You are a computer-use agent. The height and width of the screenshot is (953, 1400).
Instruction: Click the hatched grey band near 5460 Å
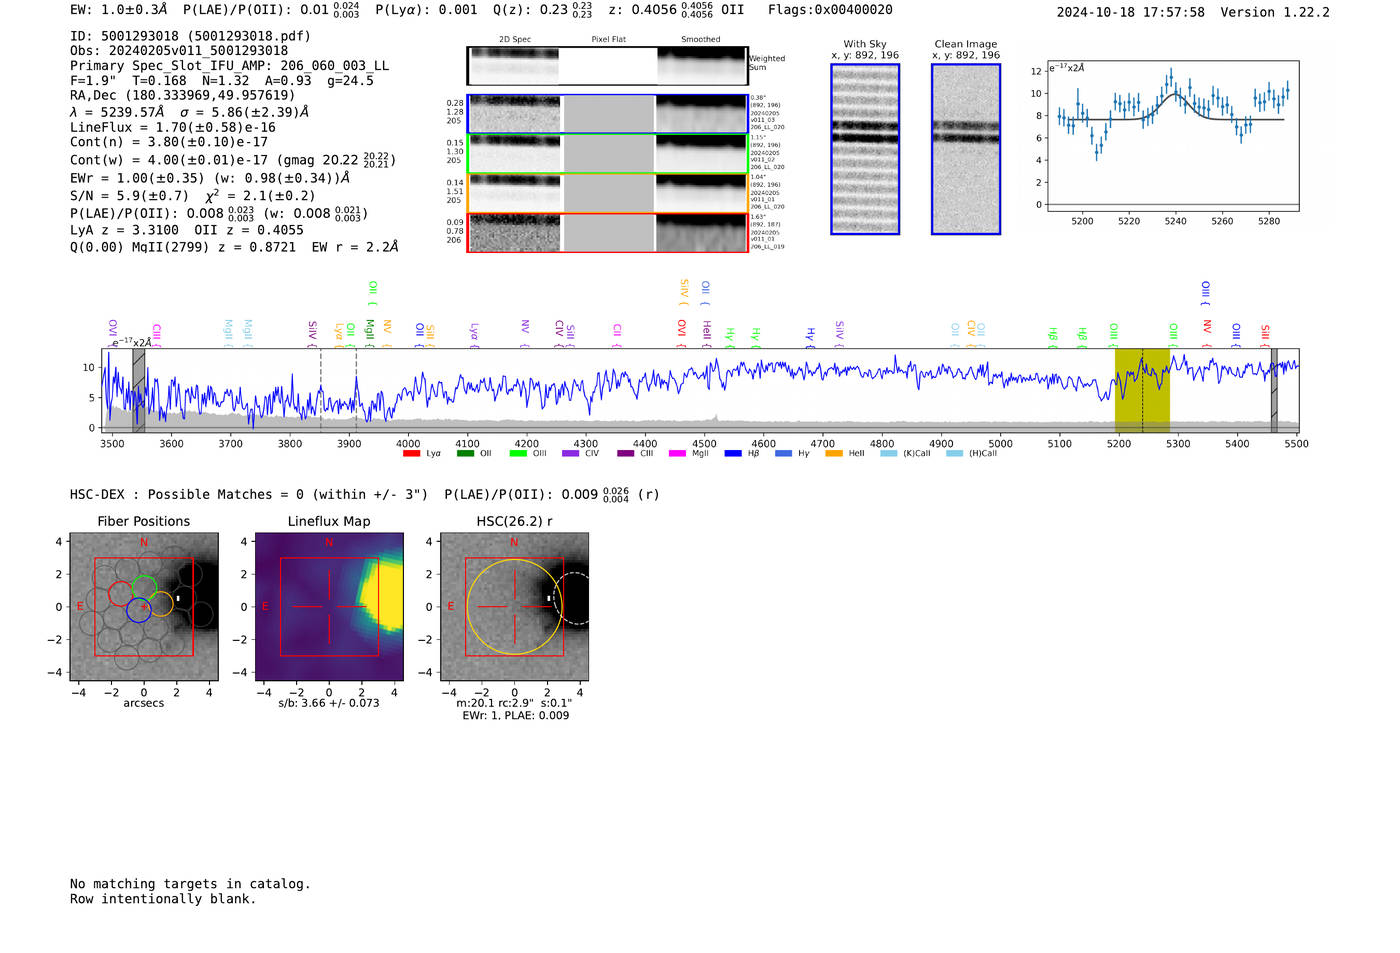click(x=1274, y=390)
